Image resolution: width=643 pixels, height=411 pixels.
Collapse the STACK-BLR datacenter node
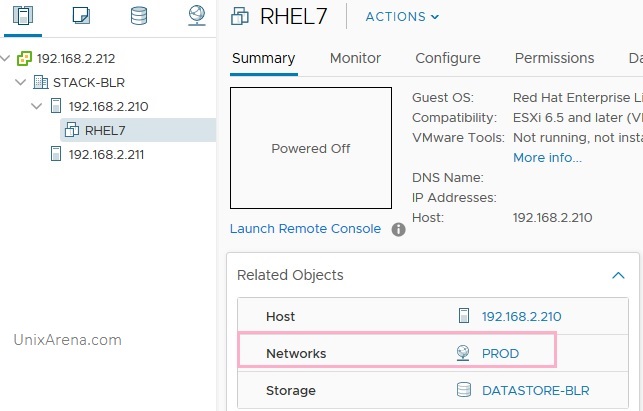[21, 82]
